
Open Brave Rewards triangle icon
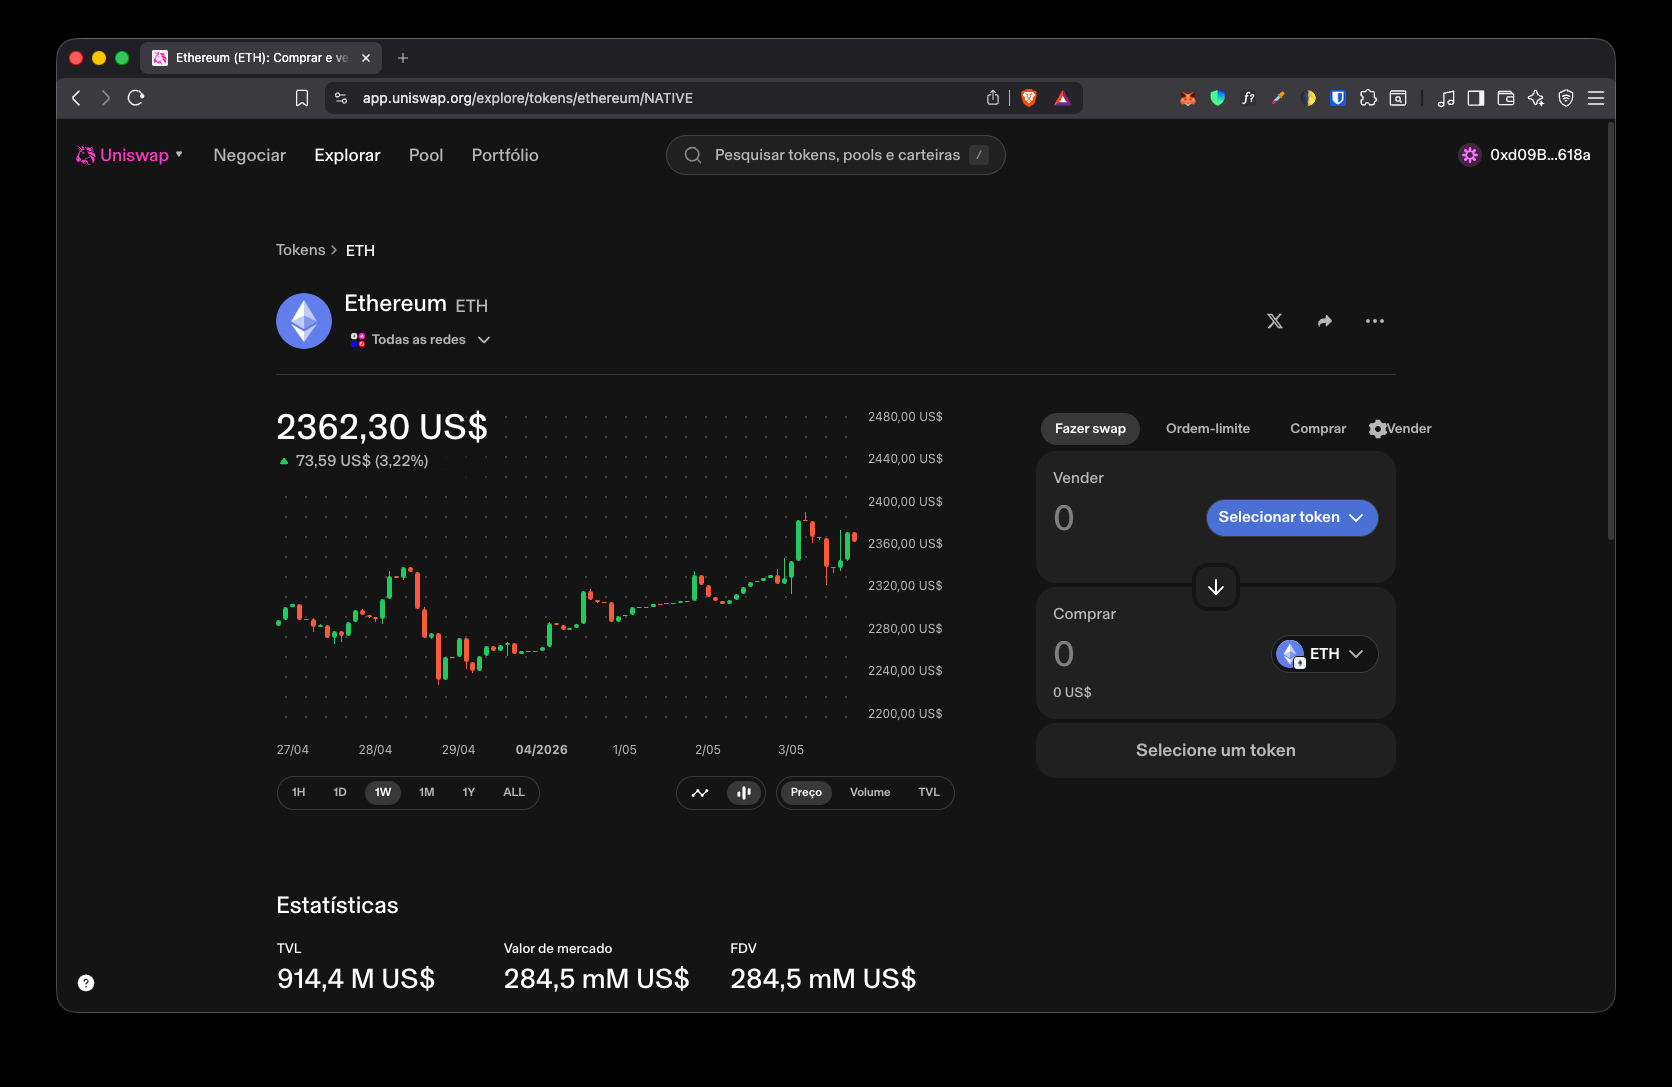click(x=1062, y=98)
